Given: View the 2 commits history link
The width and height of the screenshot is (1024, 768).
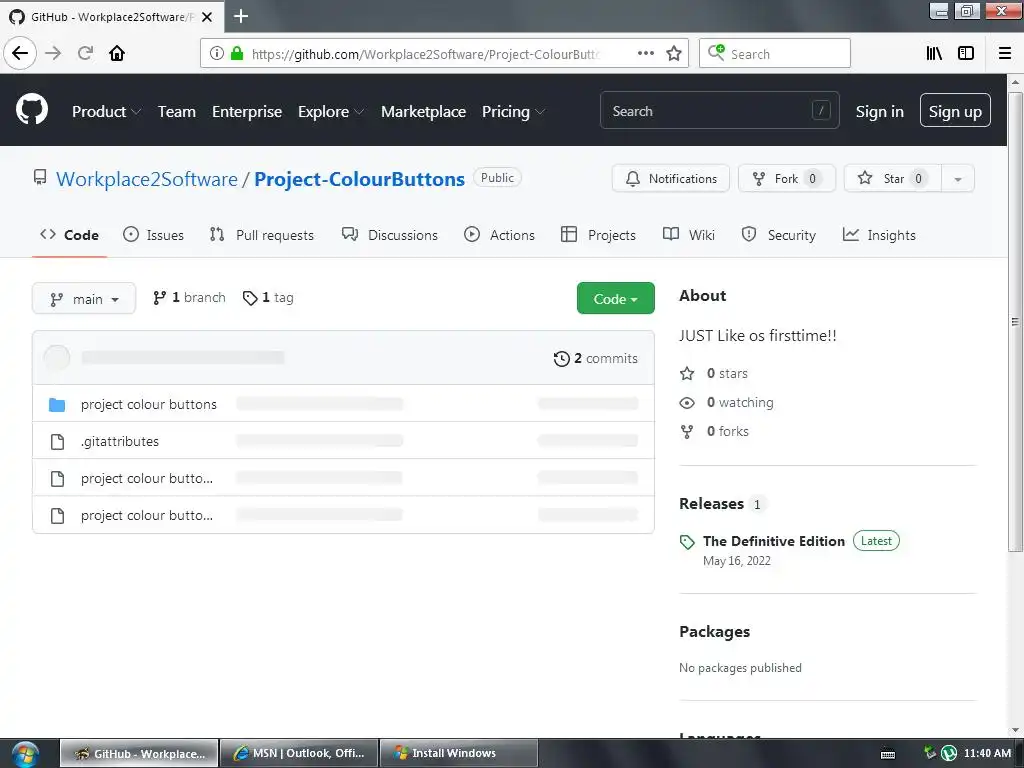Looking at the screenshot, I should point(596,359).
